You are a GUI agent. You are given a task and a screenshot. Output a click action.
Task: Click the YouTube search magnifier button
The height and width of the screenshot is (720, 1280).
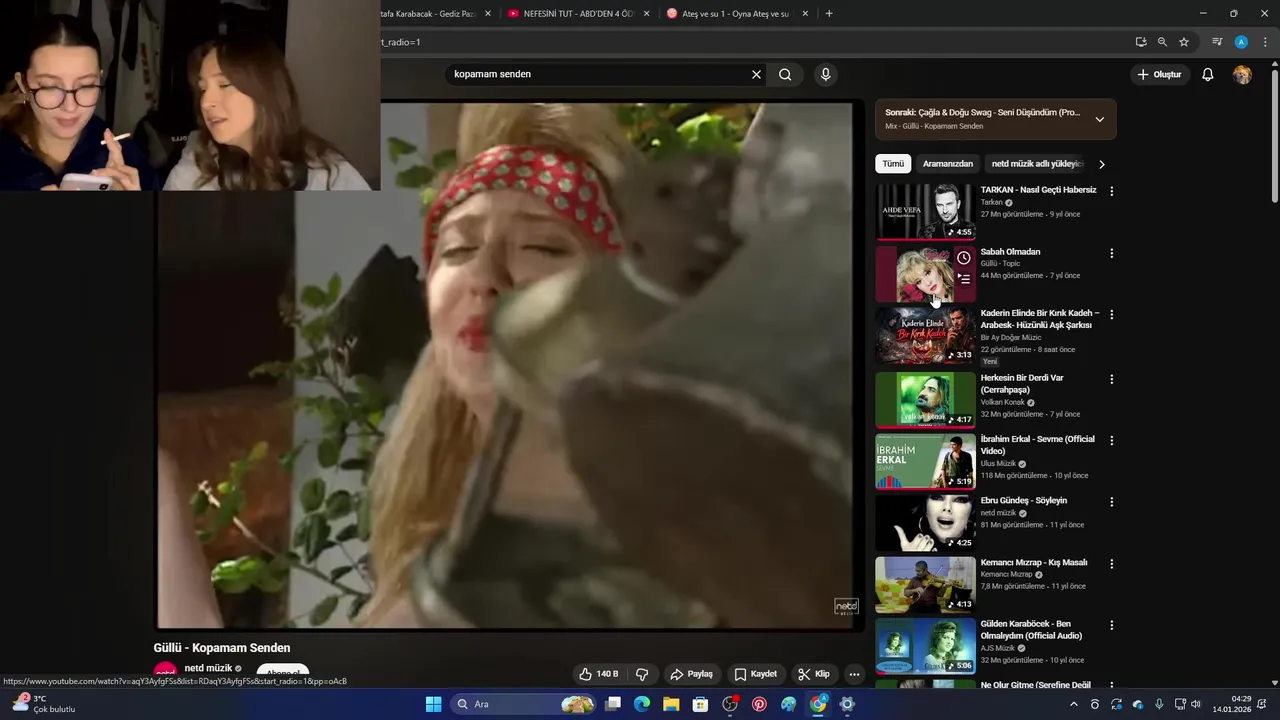[785, 74]
